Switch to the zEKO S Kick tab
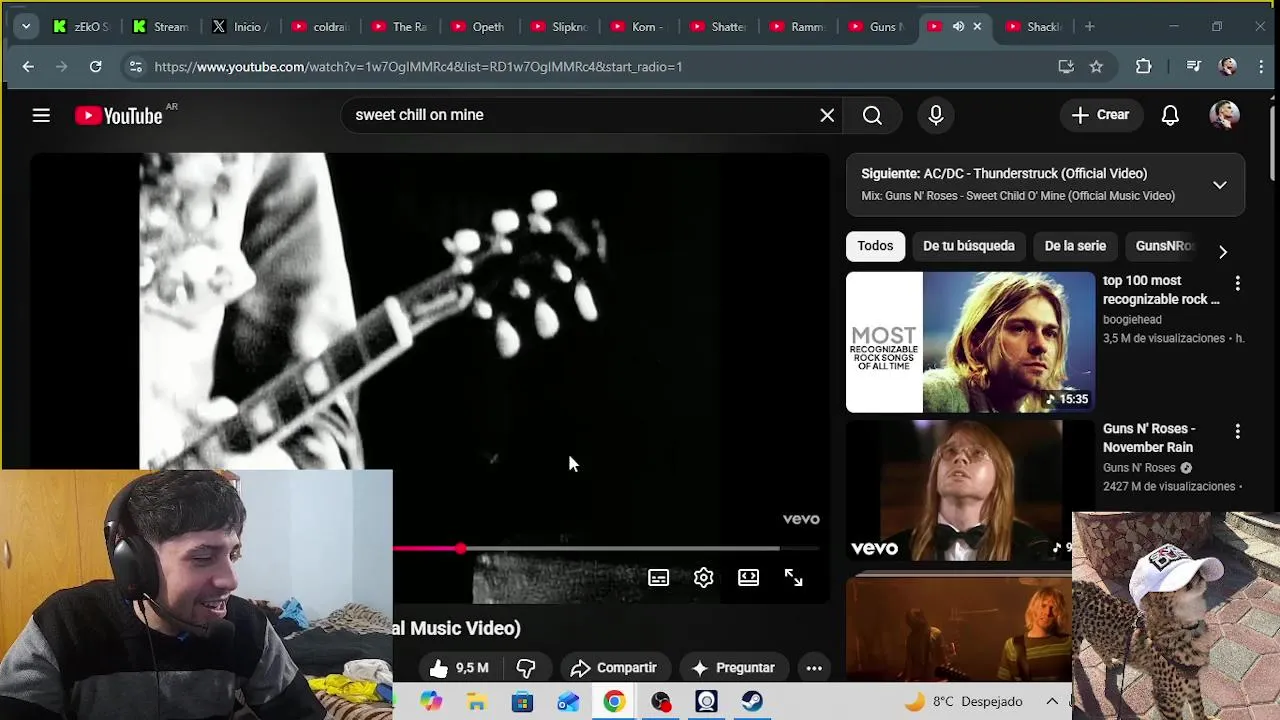 (81, 27)
